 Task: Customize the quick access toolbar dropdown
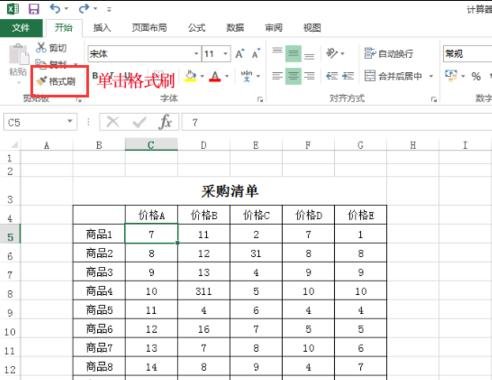(x=109, y=9)
